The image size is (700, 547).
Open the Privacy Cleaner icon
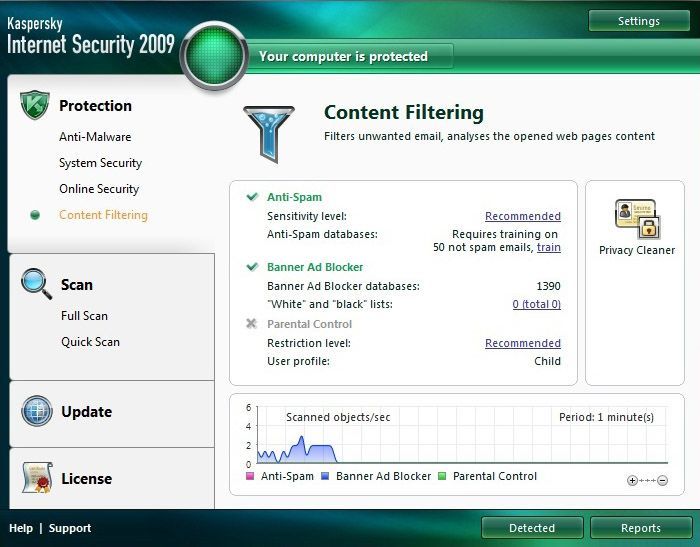[x=637, y=219]
